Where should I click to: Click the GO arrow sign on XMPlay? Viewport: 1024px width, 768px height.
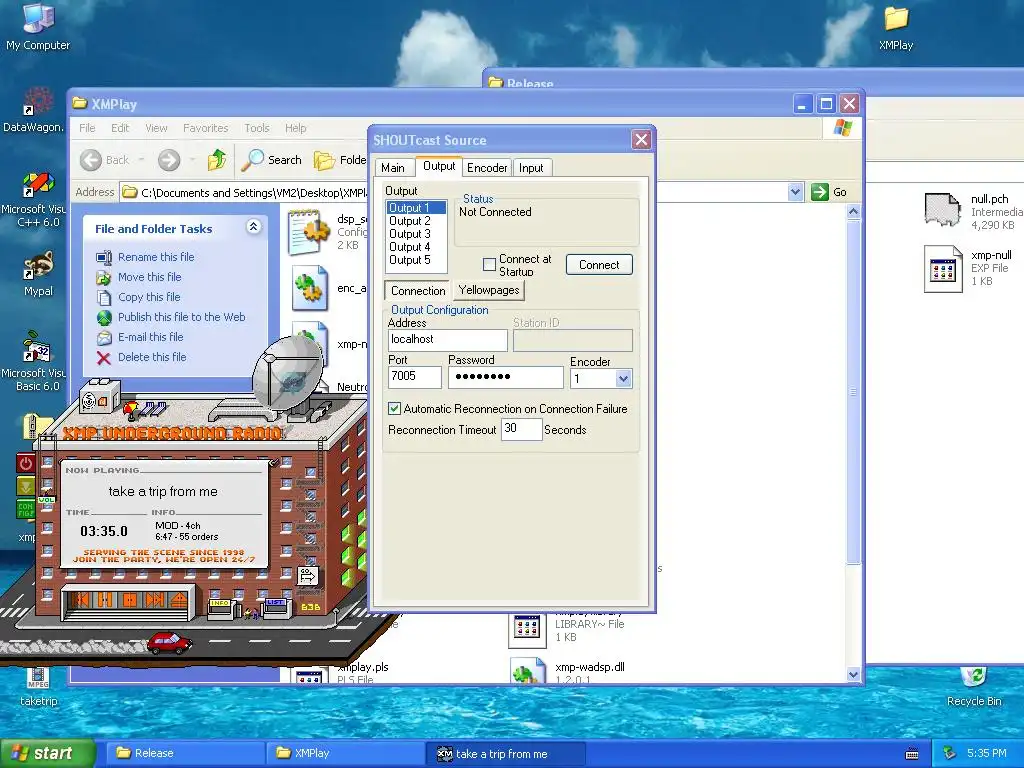308,576
